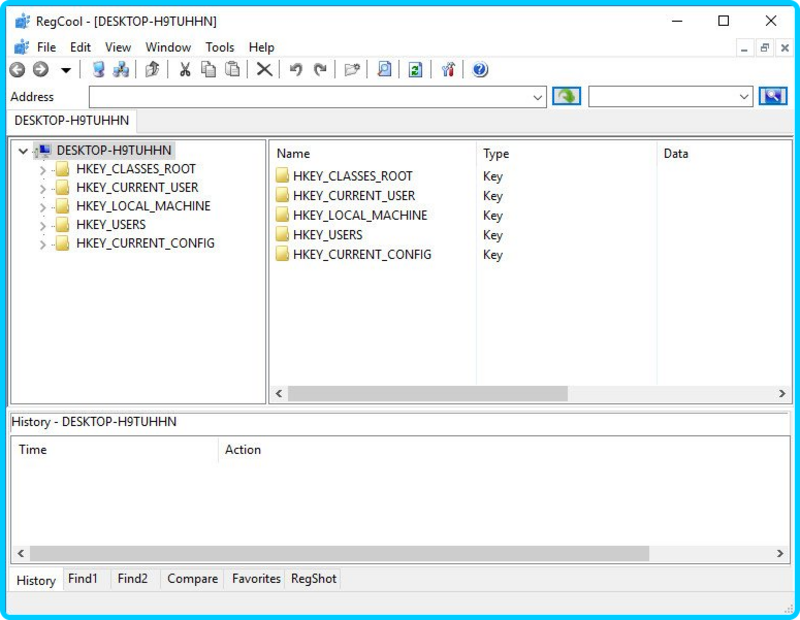Click the Cut scissors icon
The height and width of the screenshot is (620, 800).
[x=185, y=69]
